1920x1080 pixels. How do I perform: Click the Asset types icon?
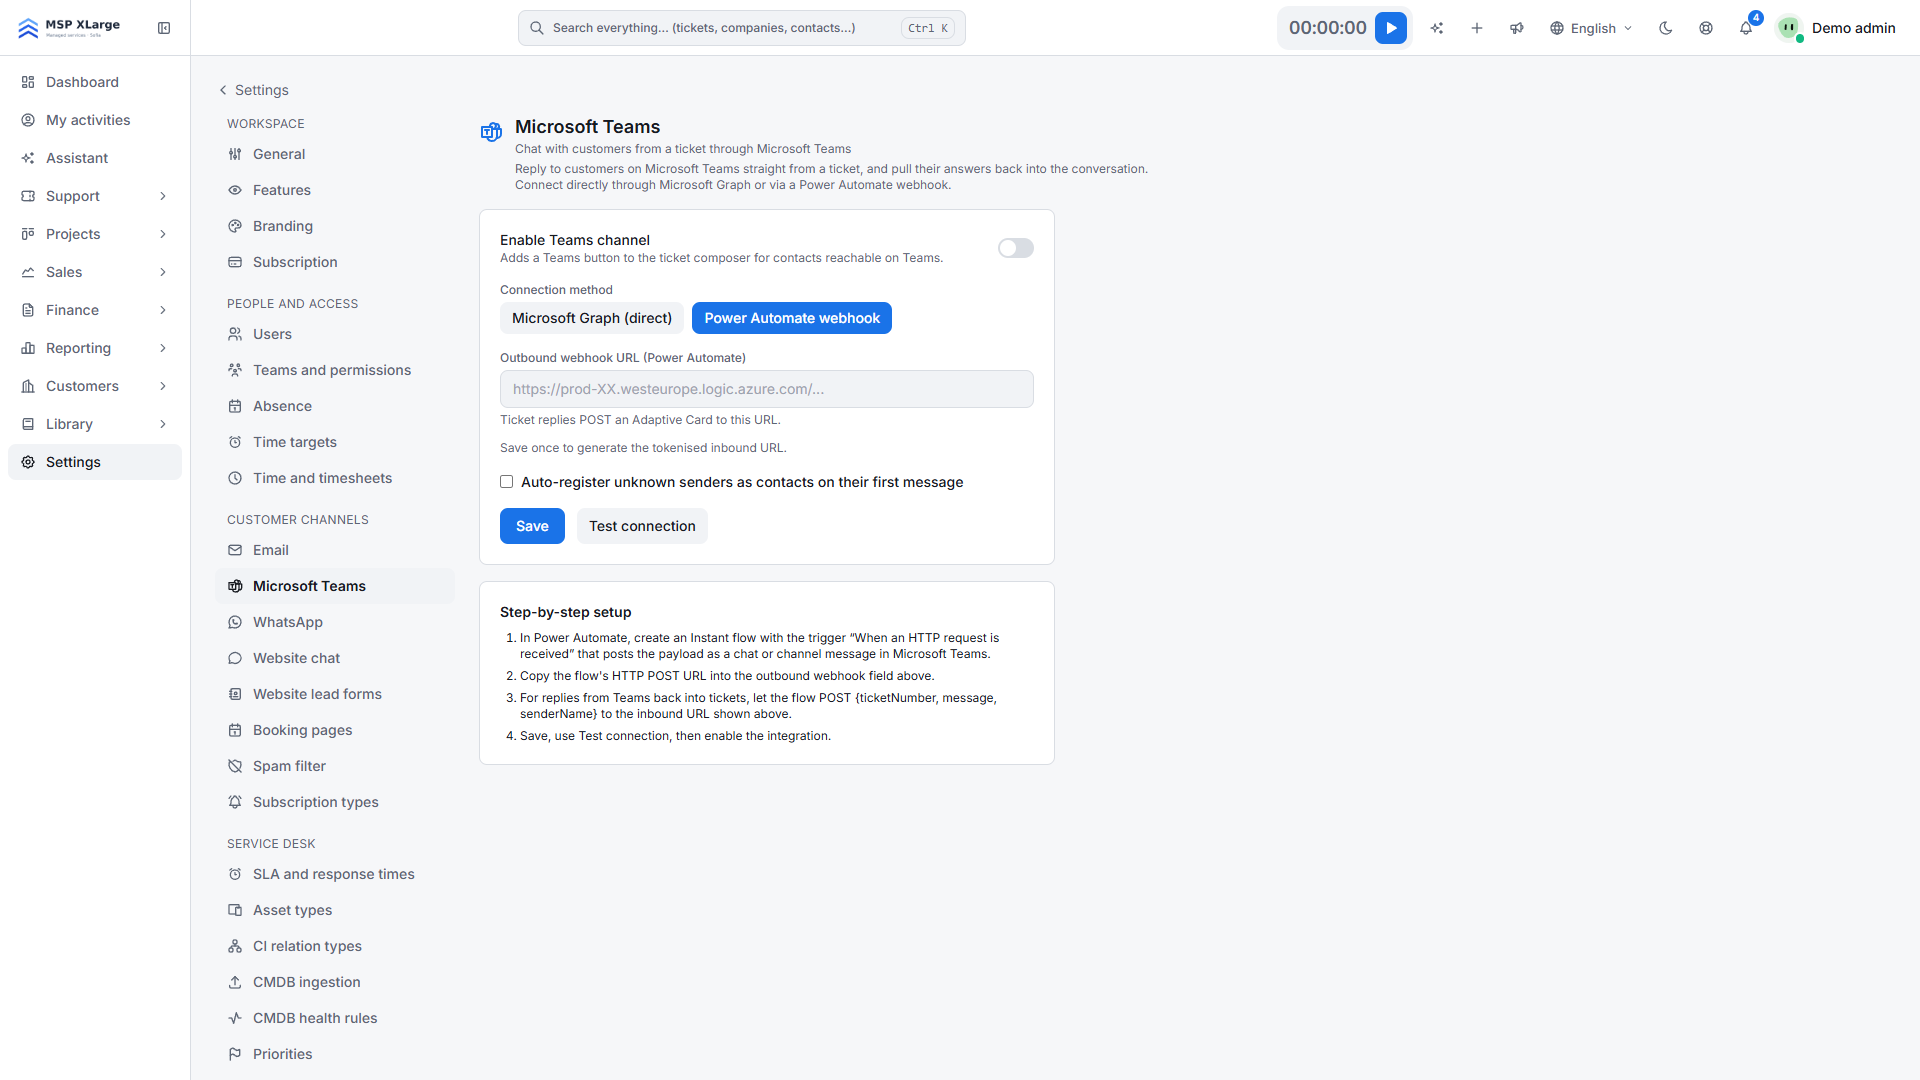click(235, 910)
